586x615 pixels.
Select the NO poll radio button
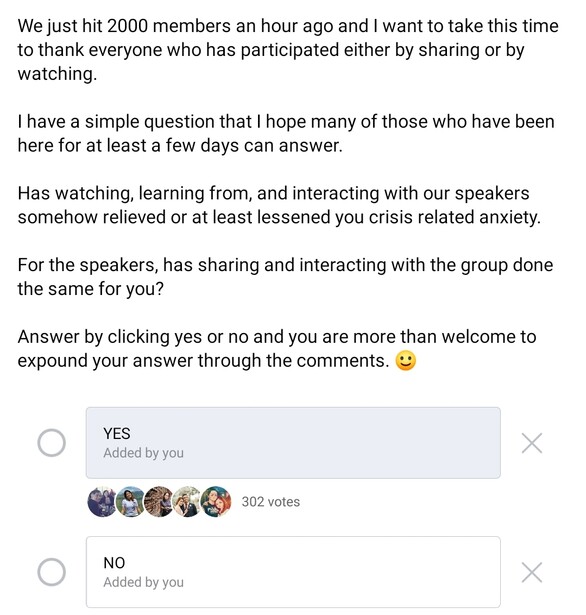(x=51, y=572)
